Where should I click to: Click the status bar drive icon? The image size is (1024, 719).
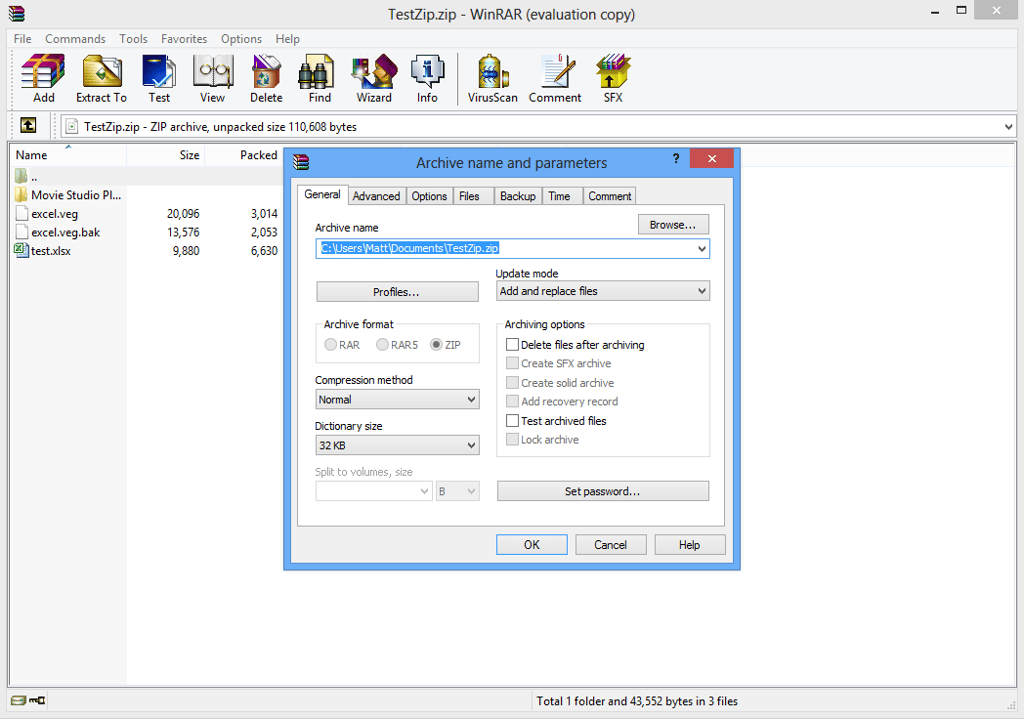coord(18,701)
